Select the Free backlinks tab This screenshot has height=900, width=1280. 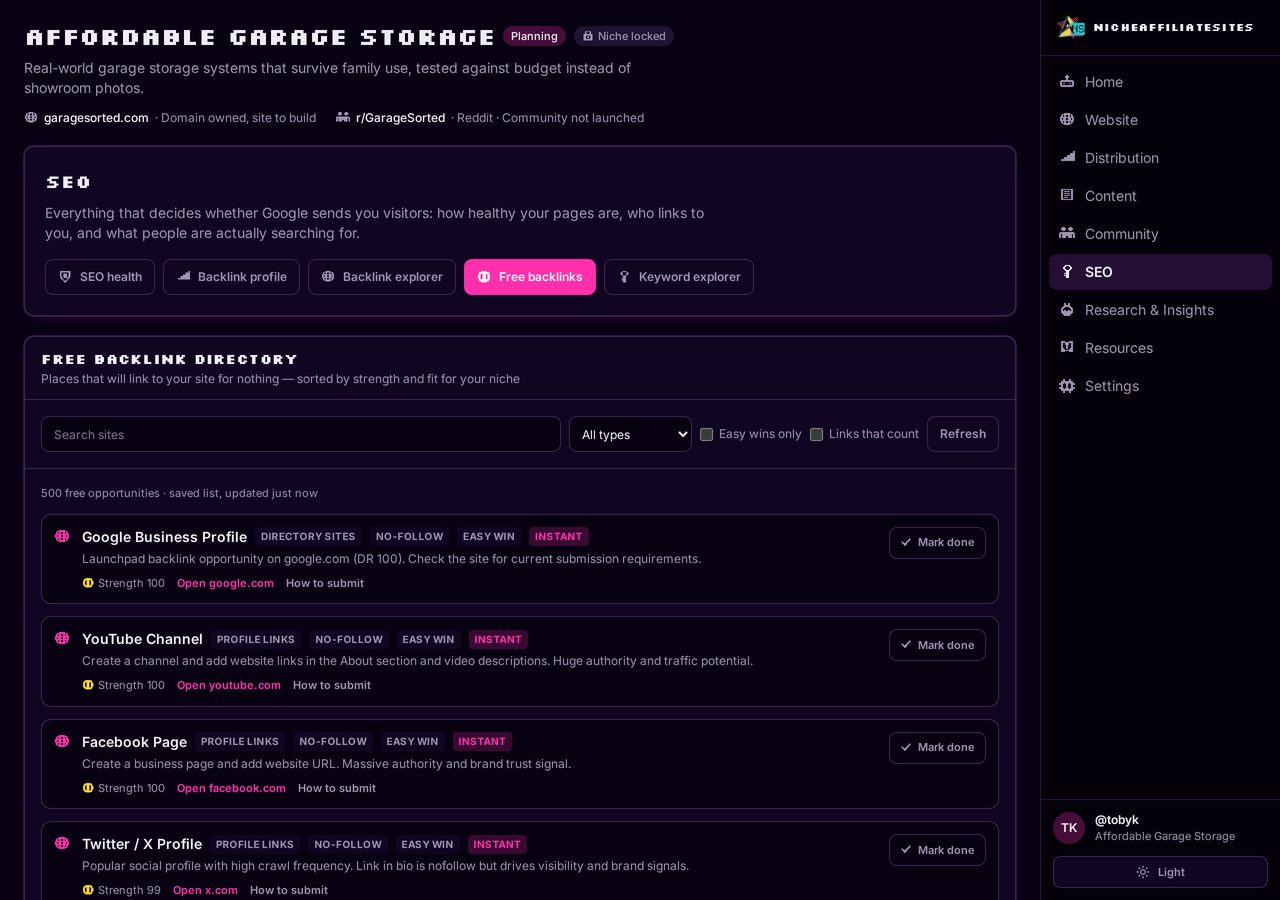(530, 277)
